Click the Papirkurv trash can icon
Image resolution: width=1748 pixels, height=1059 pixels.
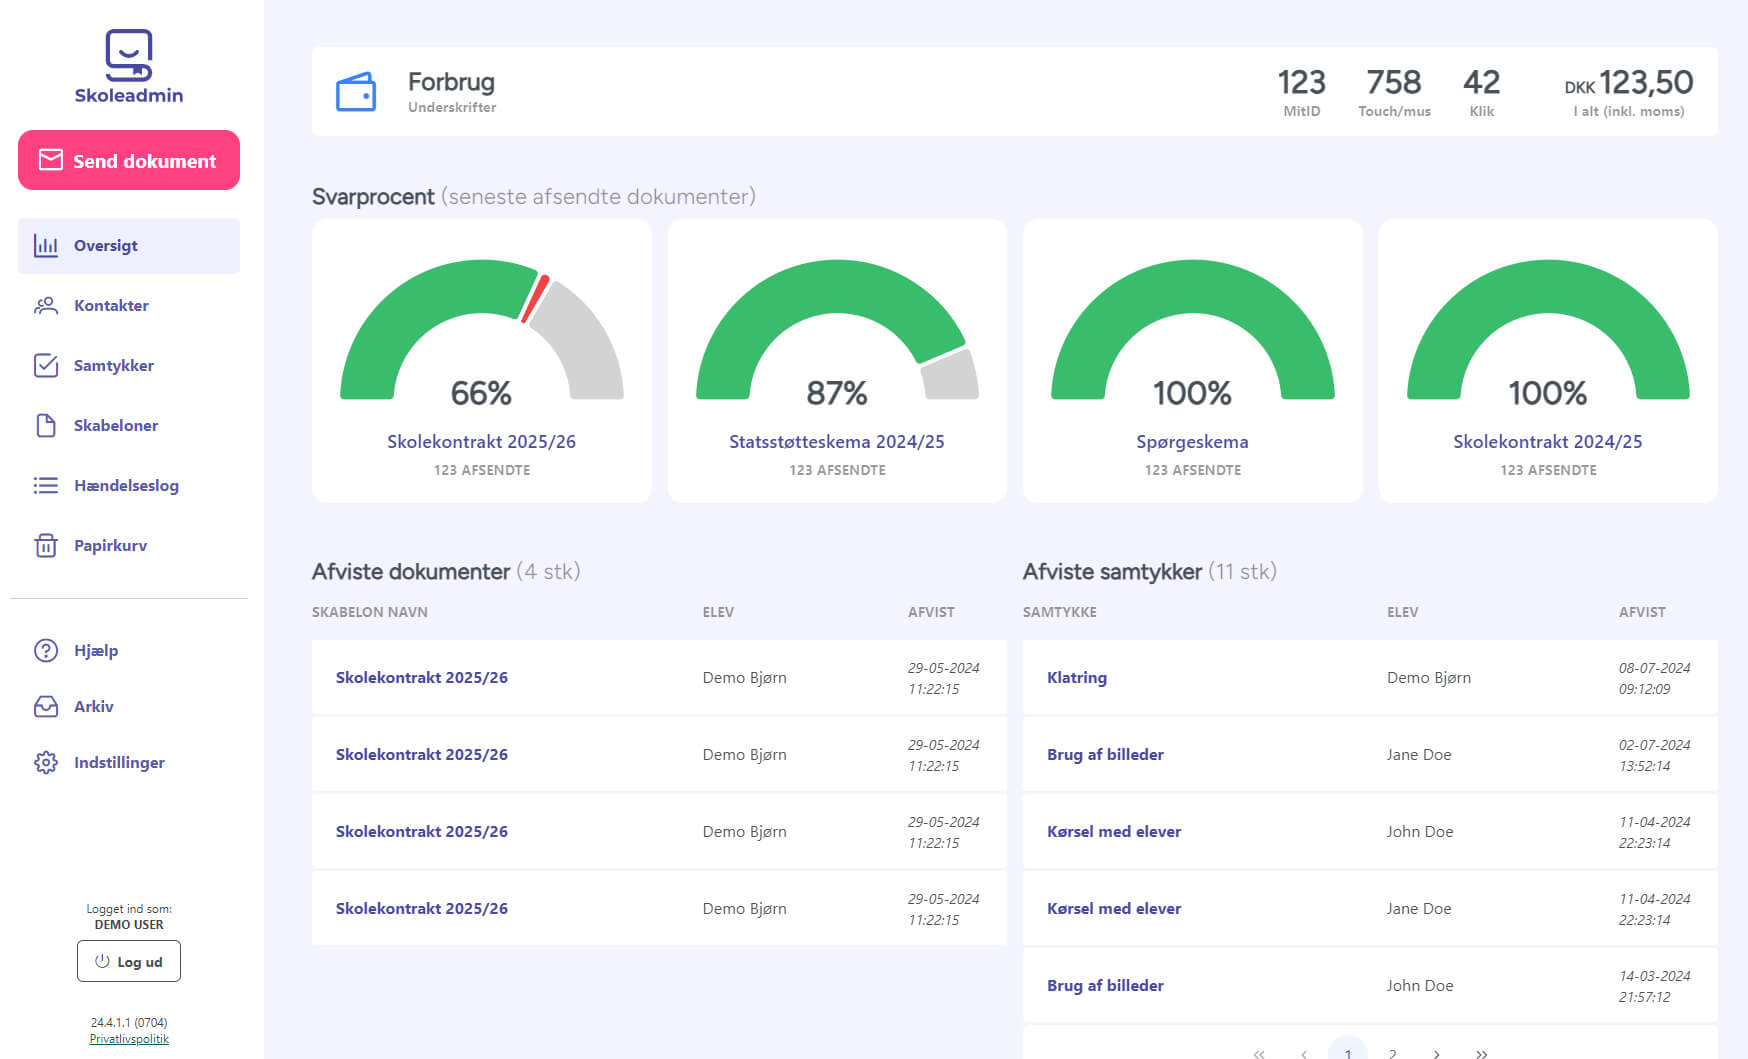(46, 545)
